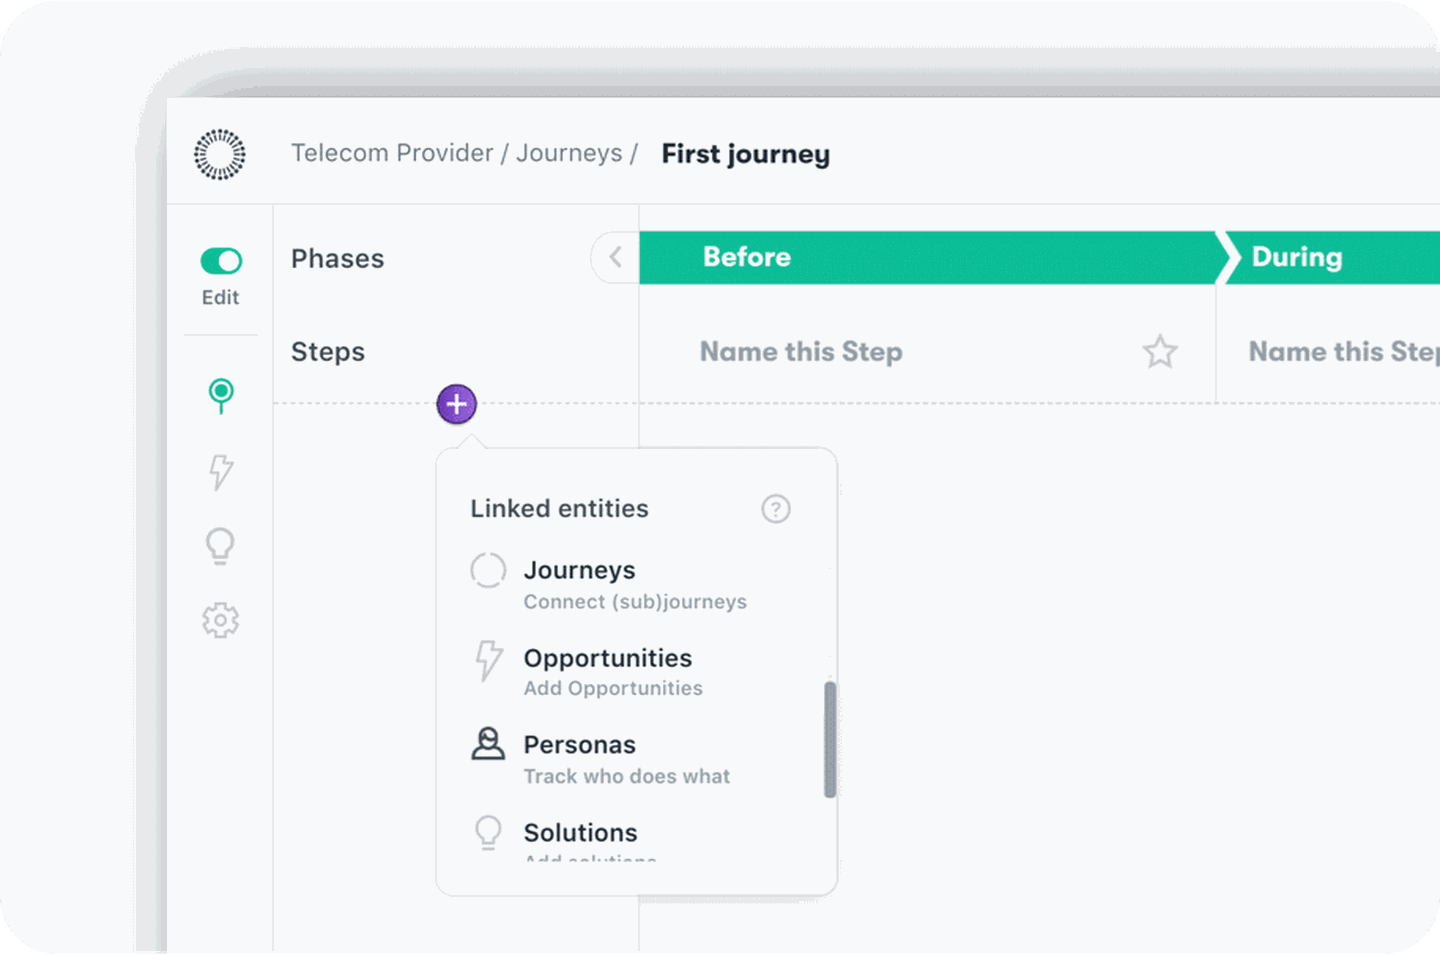
Task: Star the step named "Name this Step"
Action: (1160, 352)
